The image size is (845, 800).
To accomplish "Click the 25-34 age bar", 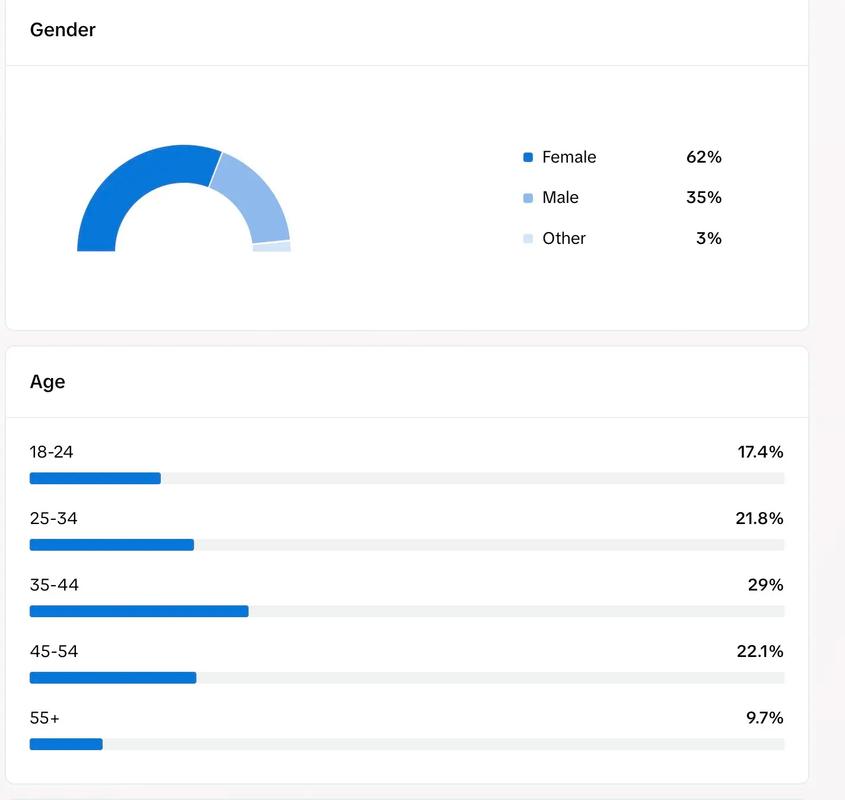I will pos(111,545).
